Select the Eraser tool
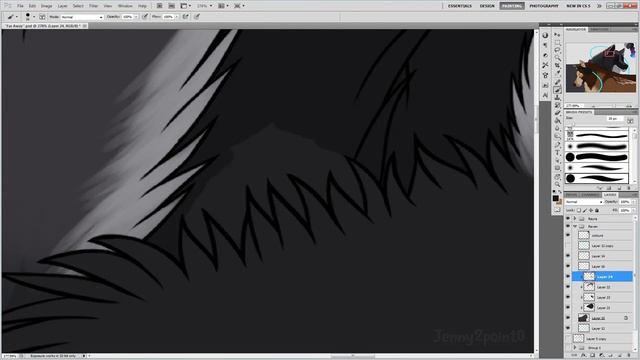This screenshot has width=640, height=360. tap(558, 113)
